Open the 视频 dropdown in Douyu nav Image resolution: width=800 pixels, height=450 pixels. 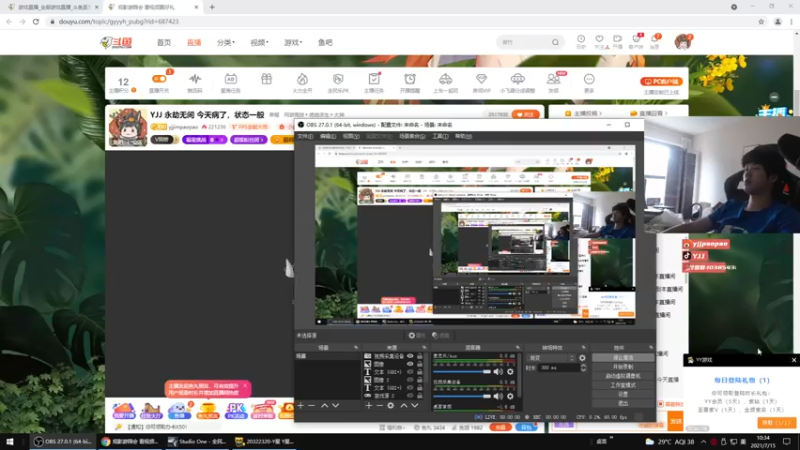259,42
